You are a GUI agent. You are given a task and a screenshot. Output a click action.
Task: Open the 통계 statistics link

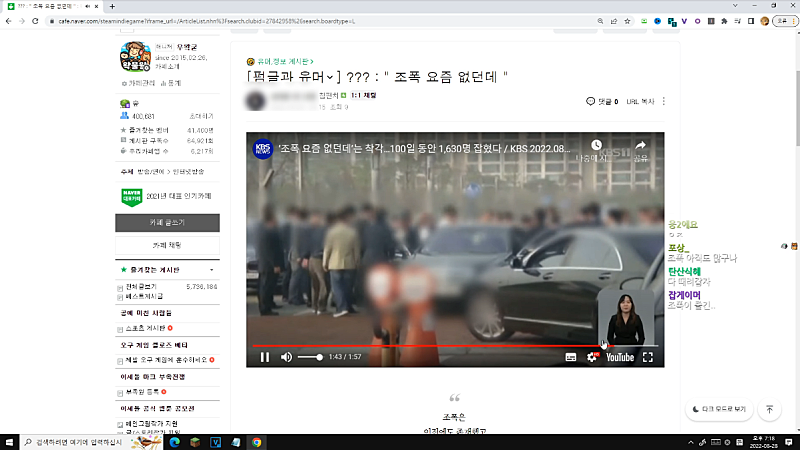coord(171,83)
